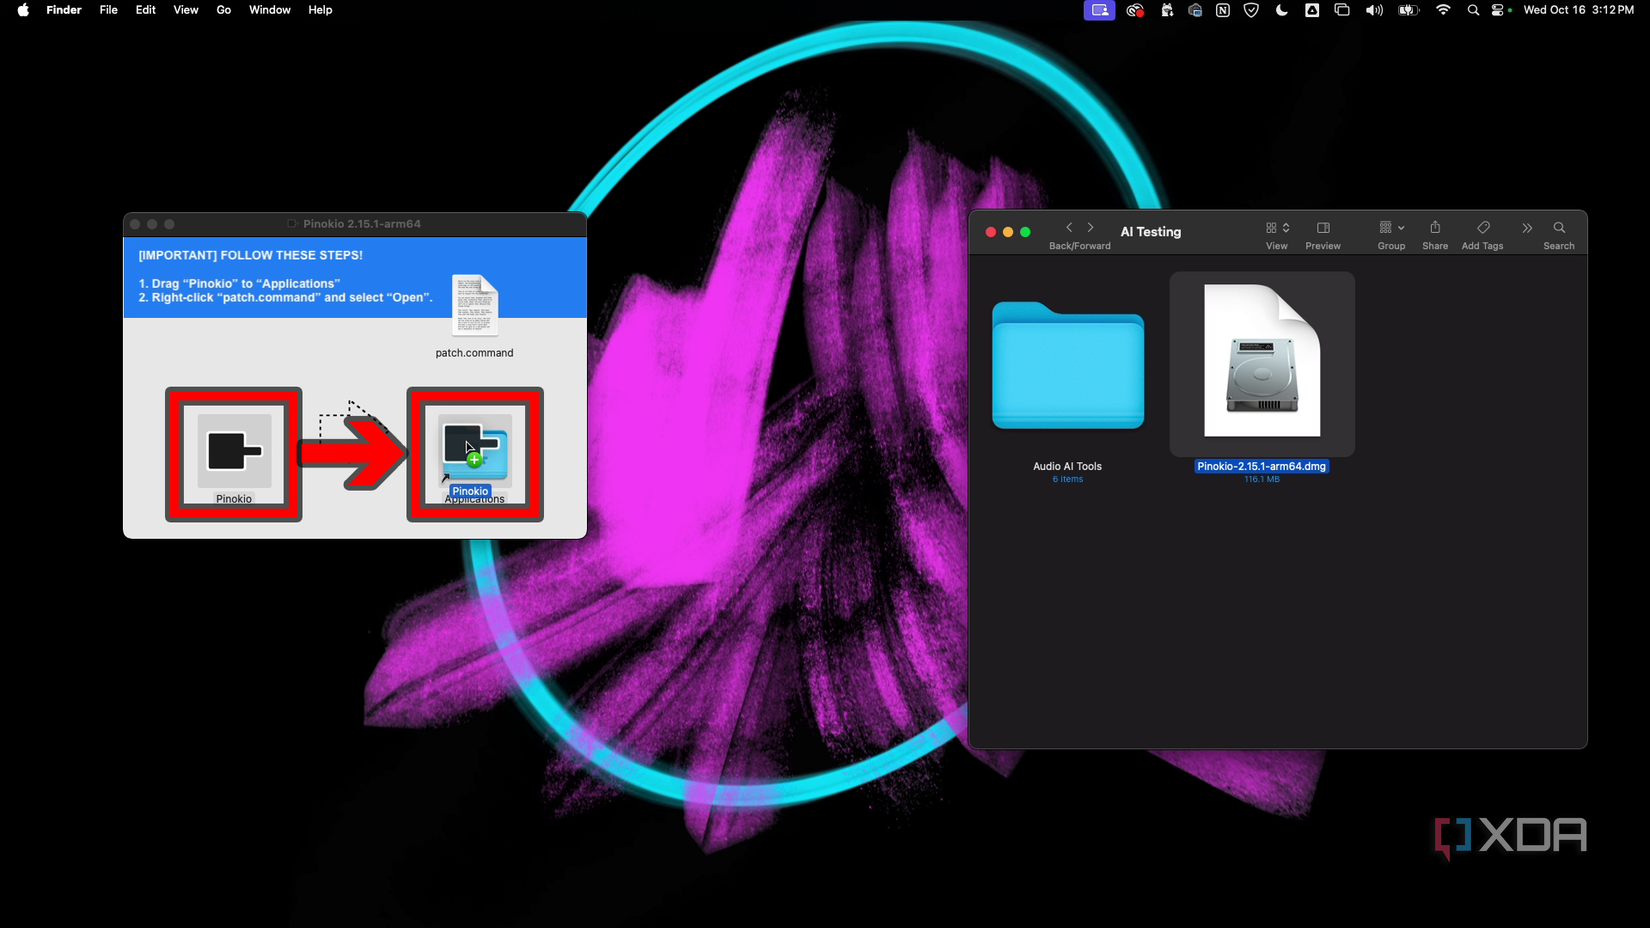This screenshot has height=928, width=1650.
Task: Open the Audio AI Tools folder
Action: coord(1066,367)
